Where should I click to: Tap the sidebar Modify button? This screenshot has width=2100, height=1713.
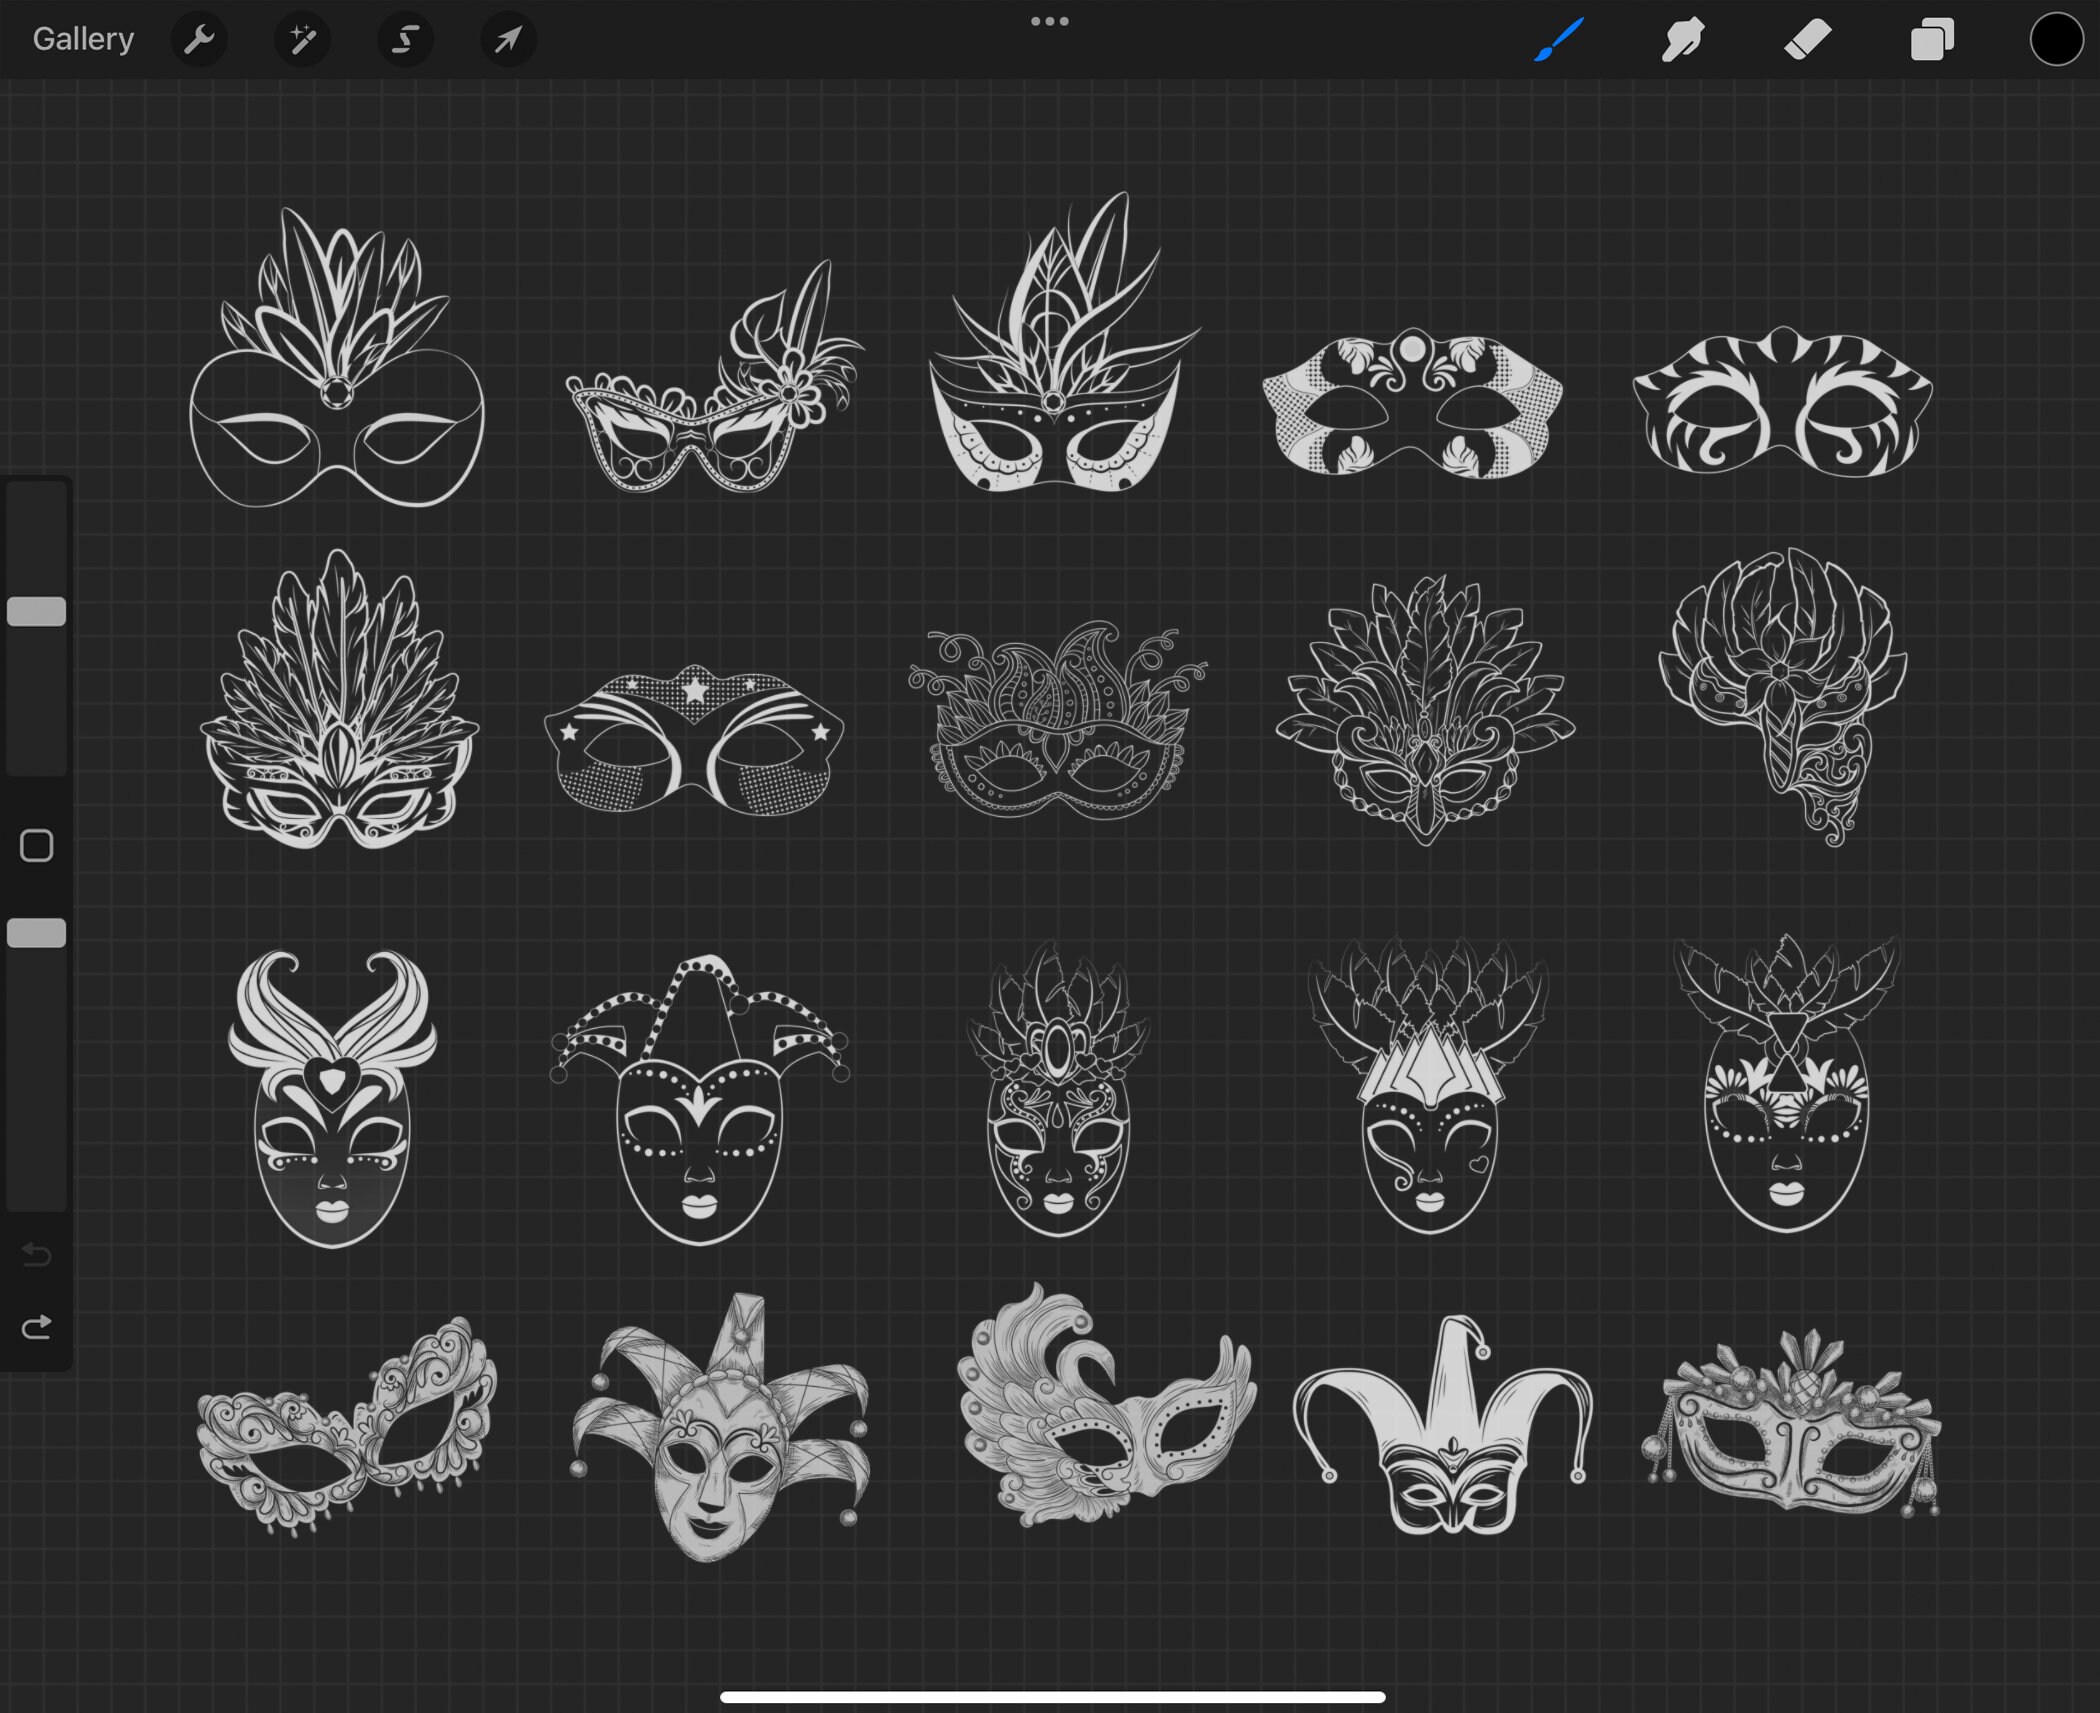[x=38, y=845]
